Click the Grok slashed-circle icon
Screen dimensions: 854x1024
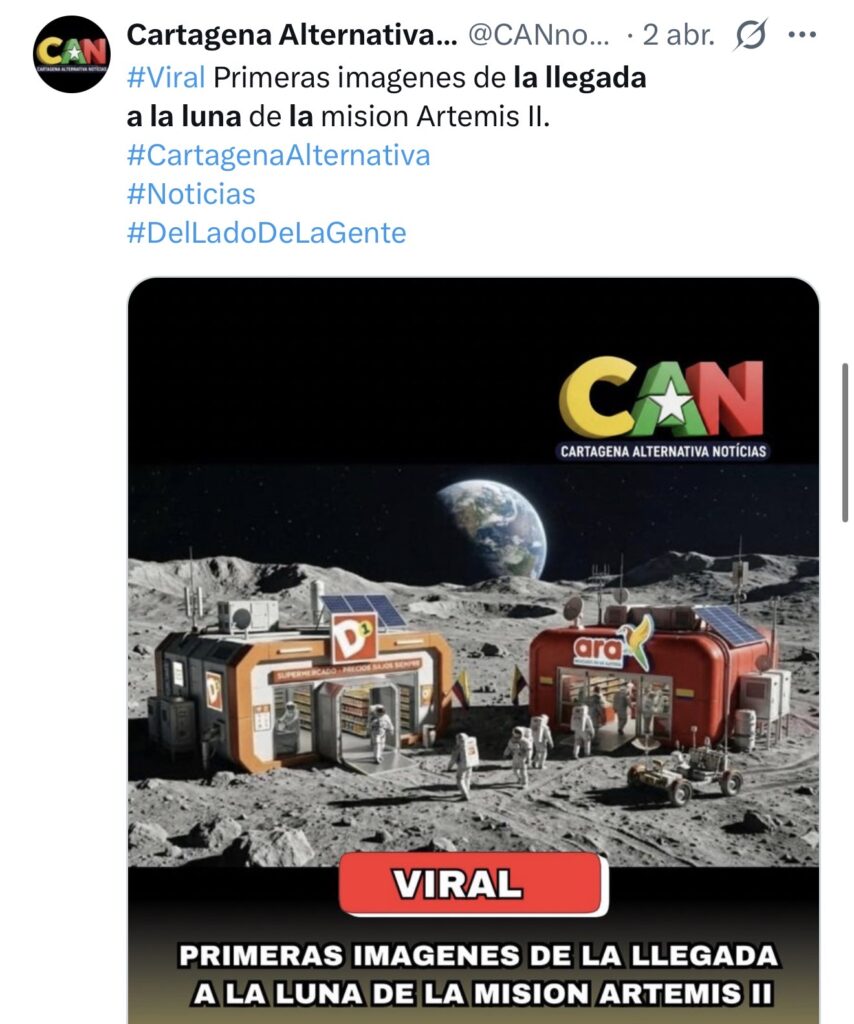tap(750, 35)
